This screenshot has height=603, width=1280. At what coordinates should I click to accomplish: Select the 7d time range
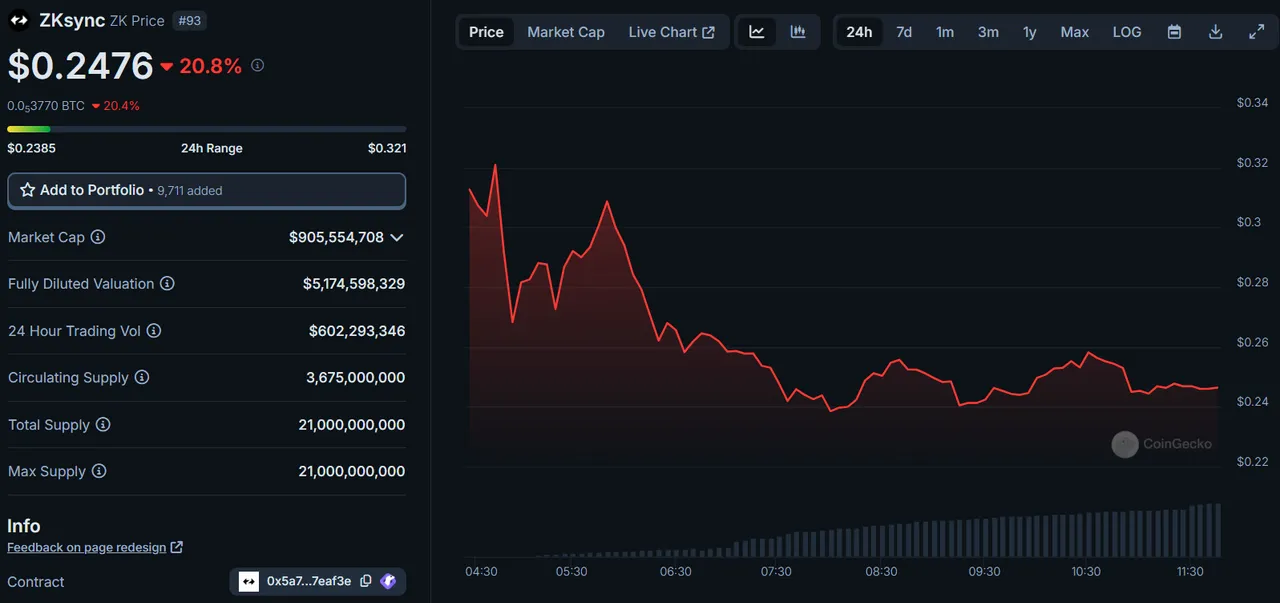[x=904, y=32]
